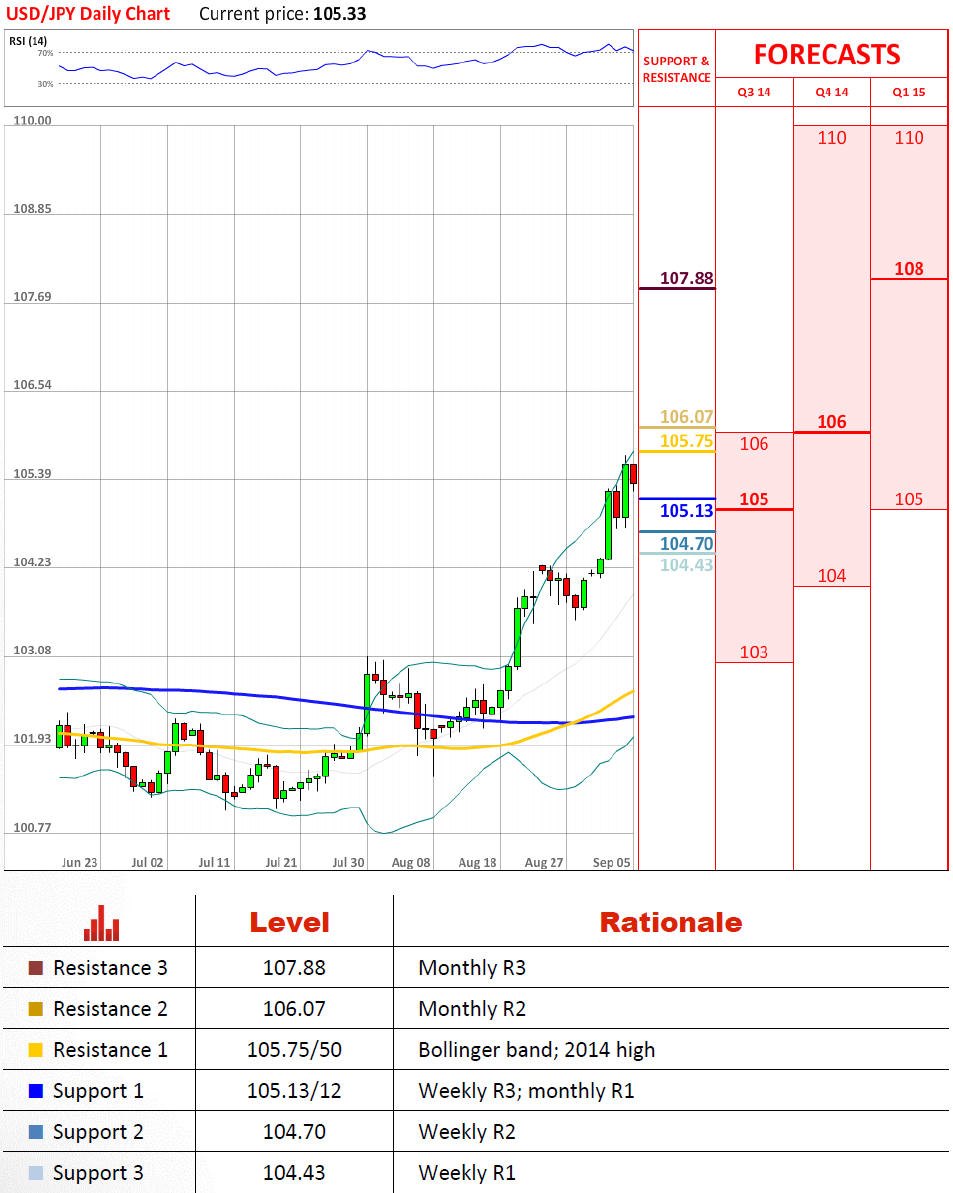Click the Resistance 2 gold swatch
Screen dimensions: 953x1193
coord(36,1009)
